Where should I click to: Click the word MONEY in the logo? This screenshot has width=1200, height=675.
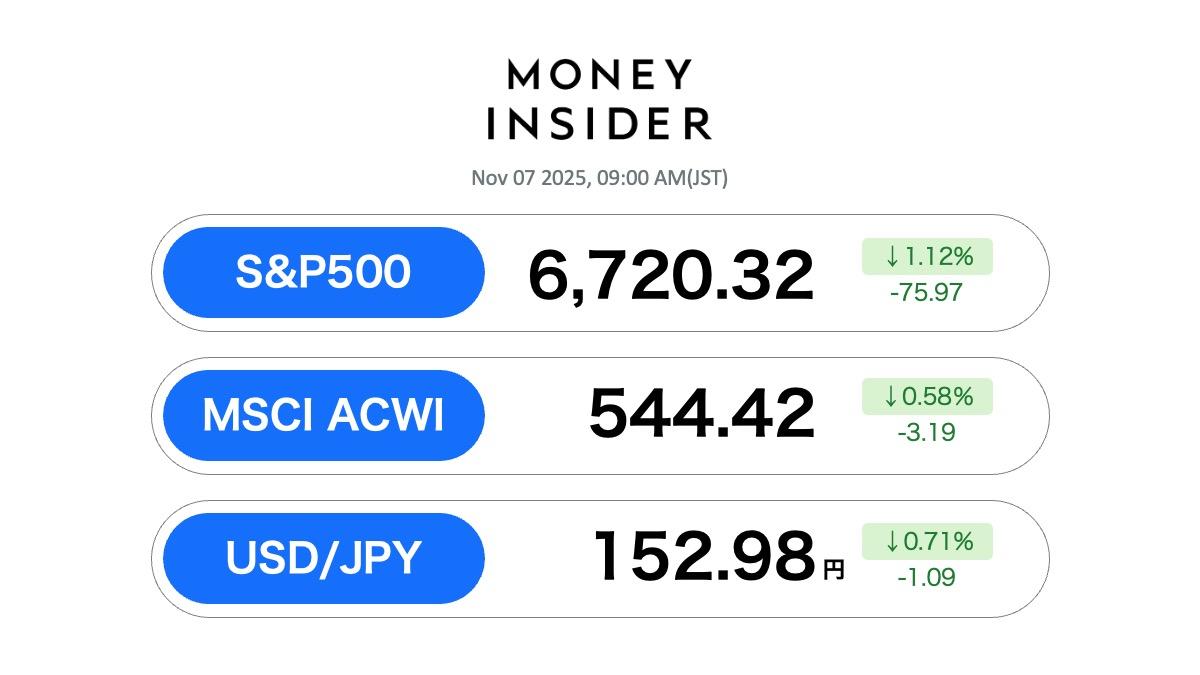coord(600,75)
